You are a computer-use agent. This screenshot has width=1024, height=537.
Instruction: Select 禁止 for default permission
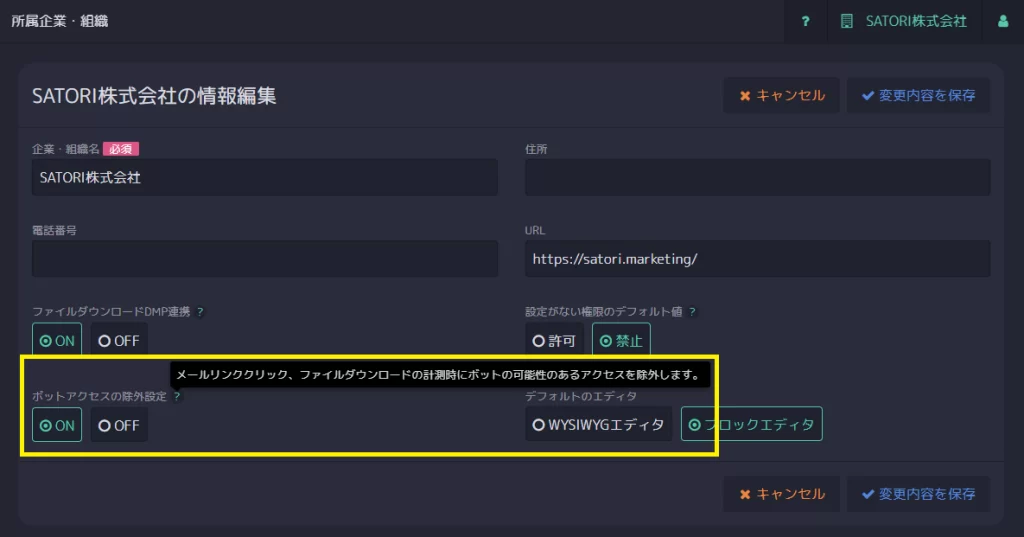click(621, 340)
